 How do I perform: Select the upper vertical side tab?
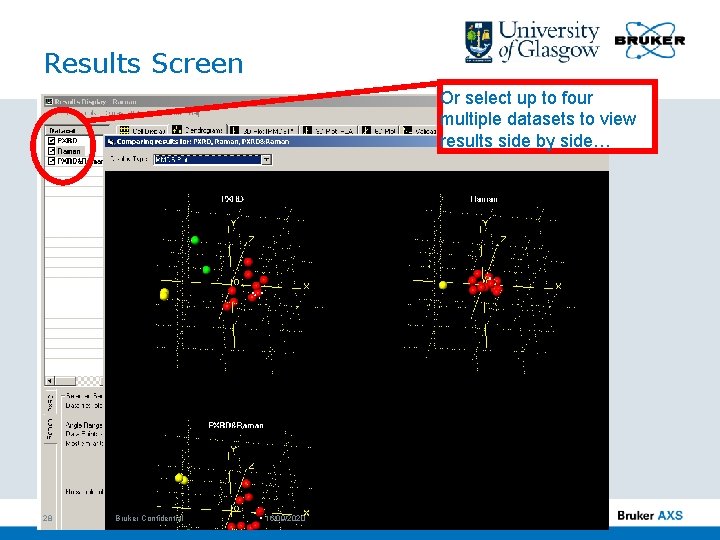50,403
